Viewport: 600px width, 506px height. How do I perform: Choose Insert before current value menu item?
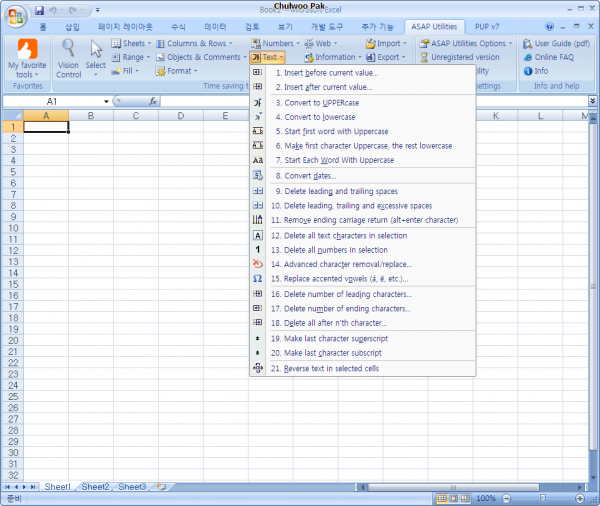point(363,73)
